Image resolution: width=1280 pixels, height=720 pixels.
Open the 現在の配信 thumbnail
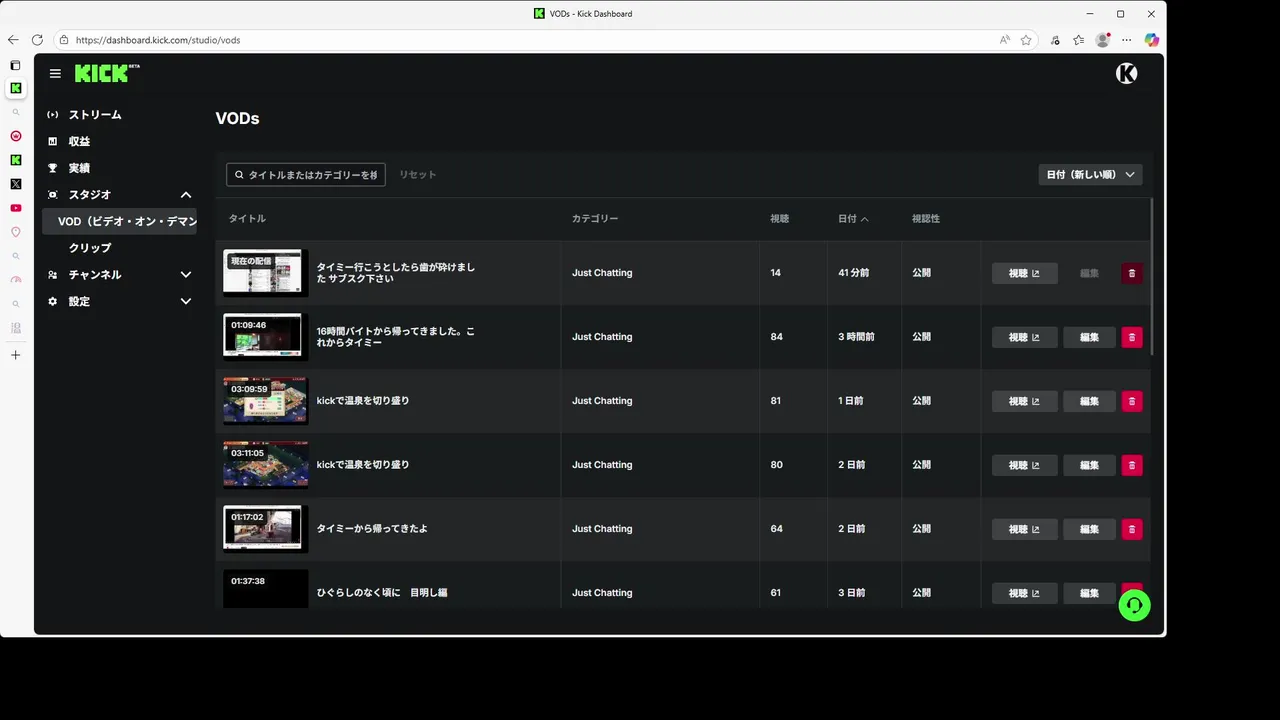[x=265, y=273]
